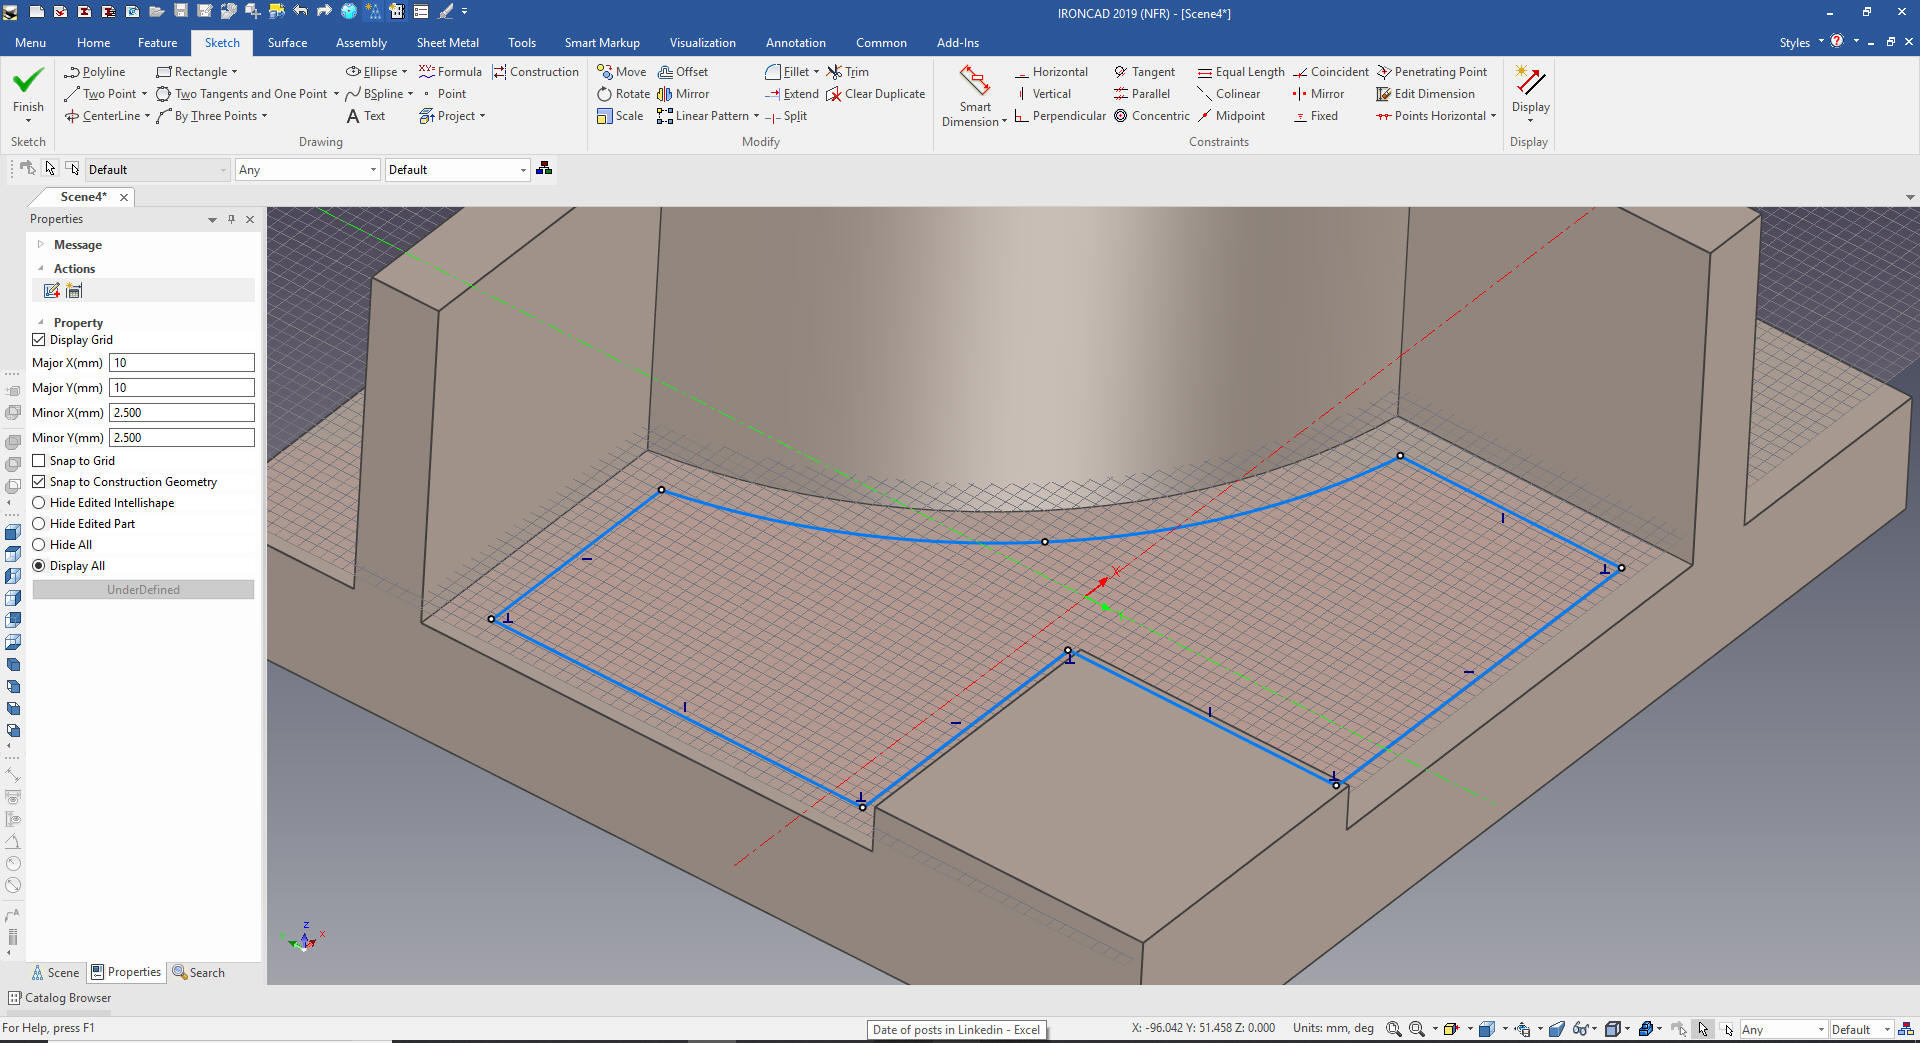Open the Rectangle tool dropdown arrow
Screen dimensions: 1920x1043
pyautogui.click(x=235, y=72)
